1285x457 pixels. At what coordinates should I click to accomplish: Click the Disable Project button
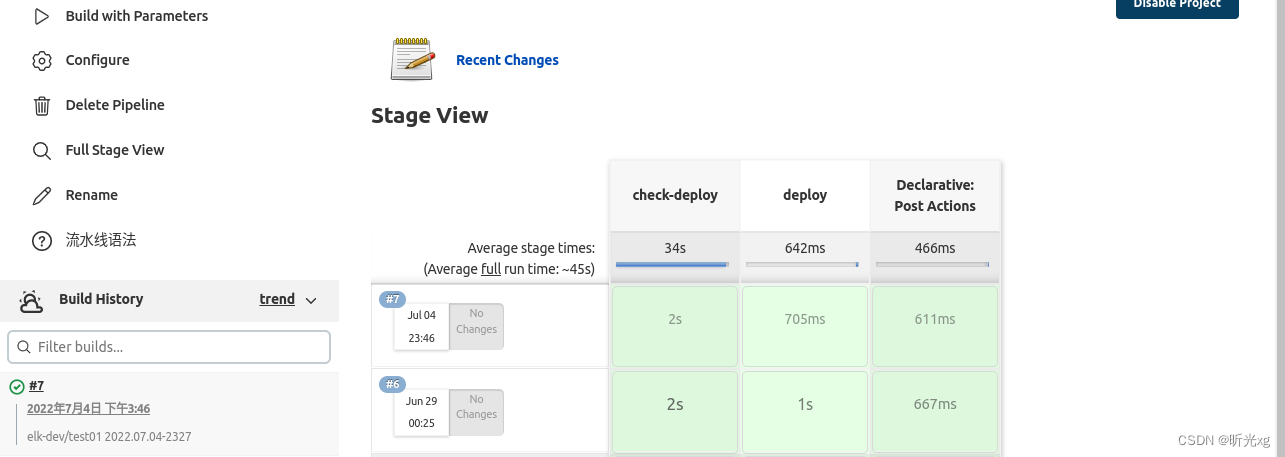point(1177,5)
